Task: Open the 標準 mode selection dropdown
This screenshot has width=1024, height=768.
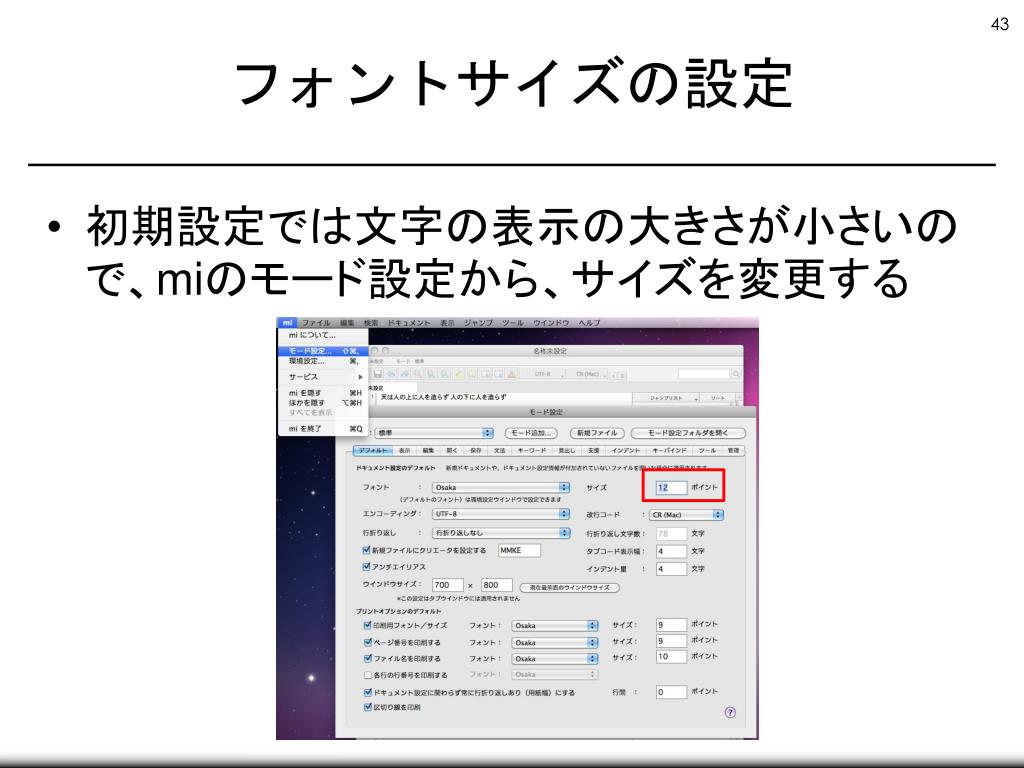Action: pyautogui.click(x=434, y=433)
